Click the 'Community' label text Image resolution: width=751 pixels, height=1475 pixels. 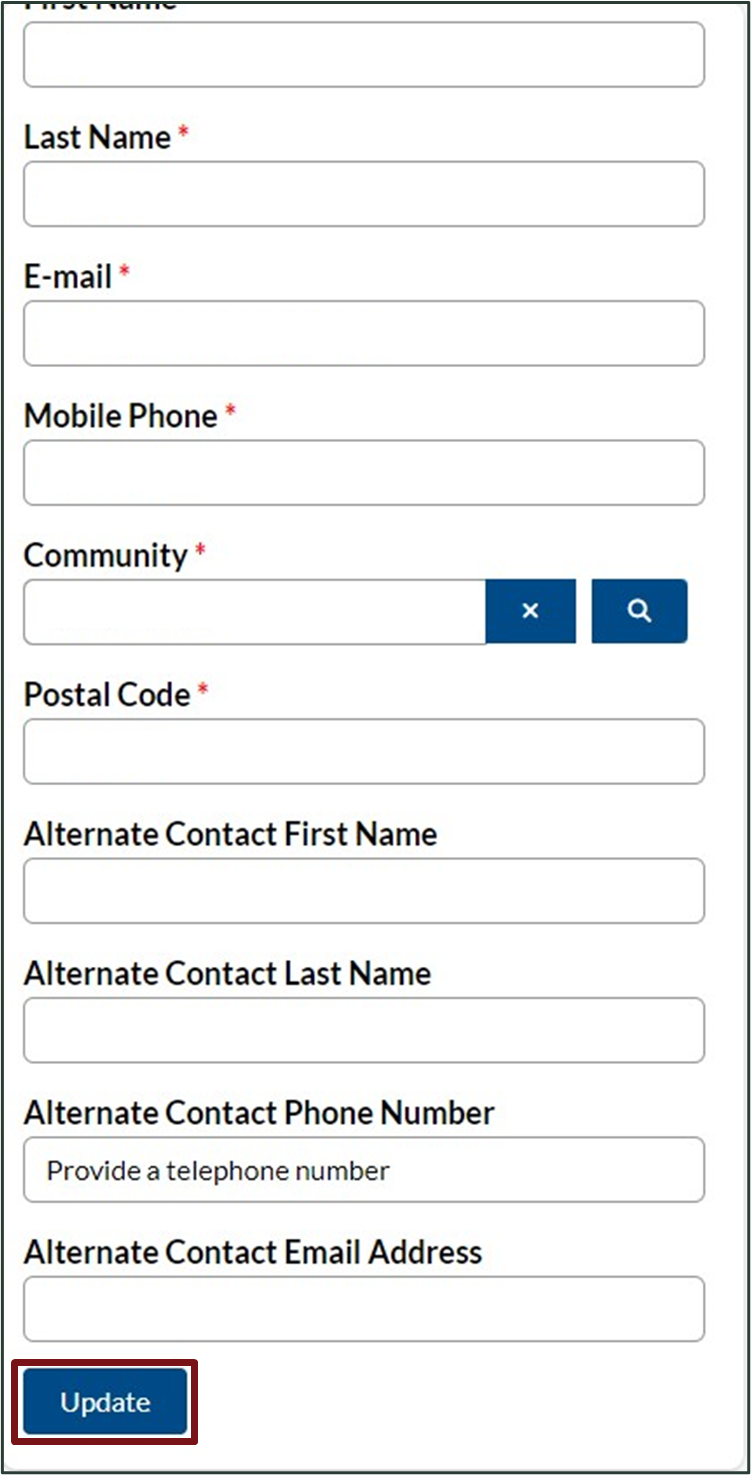point(105,555)
